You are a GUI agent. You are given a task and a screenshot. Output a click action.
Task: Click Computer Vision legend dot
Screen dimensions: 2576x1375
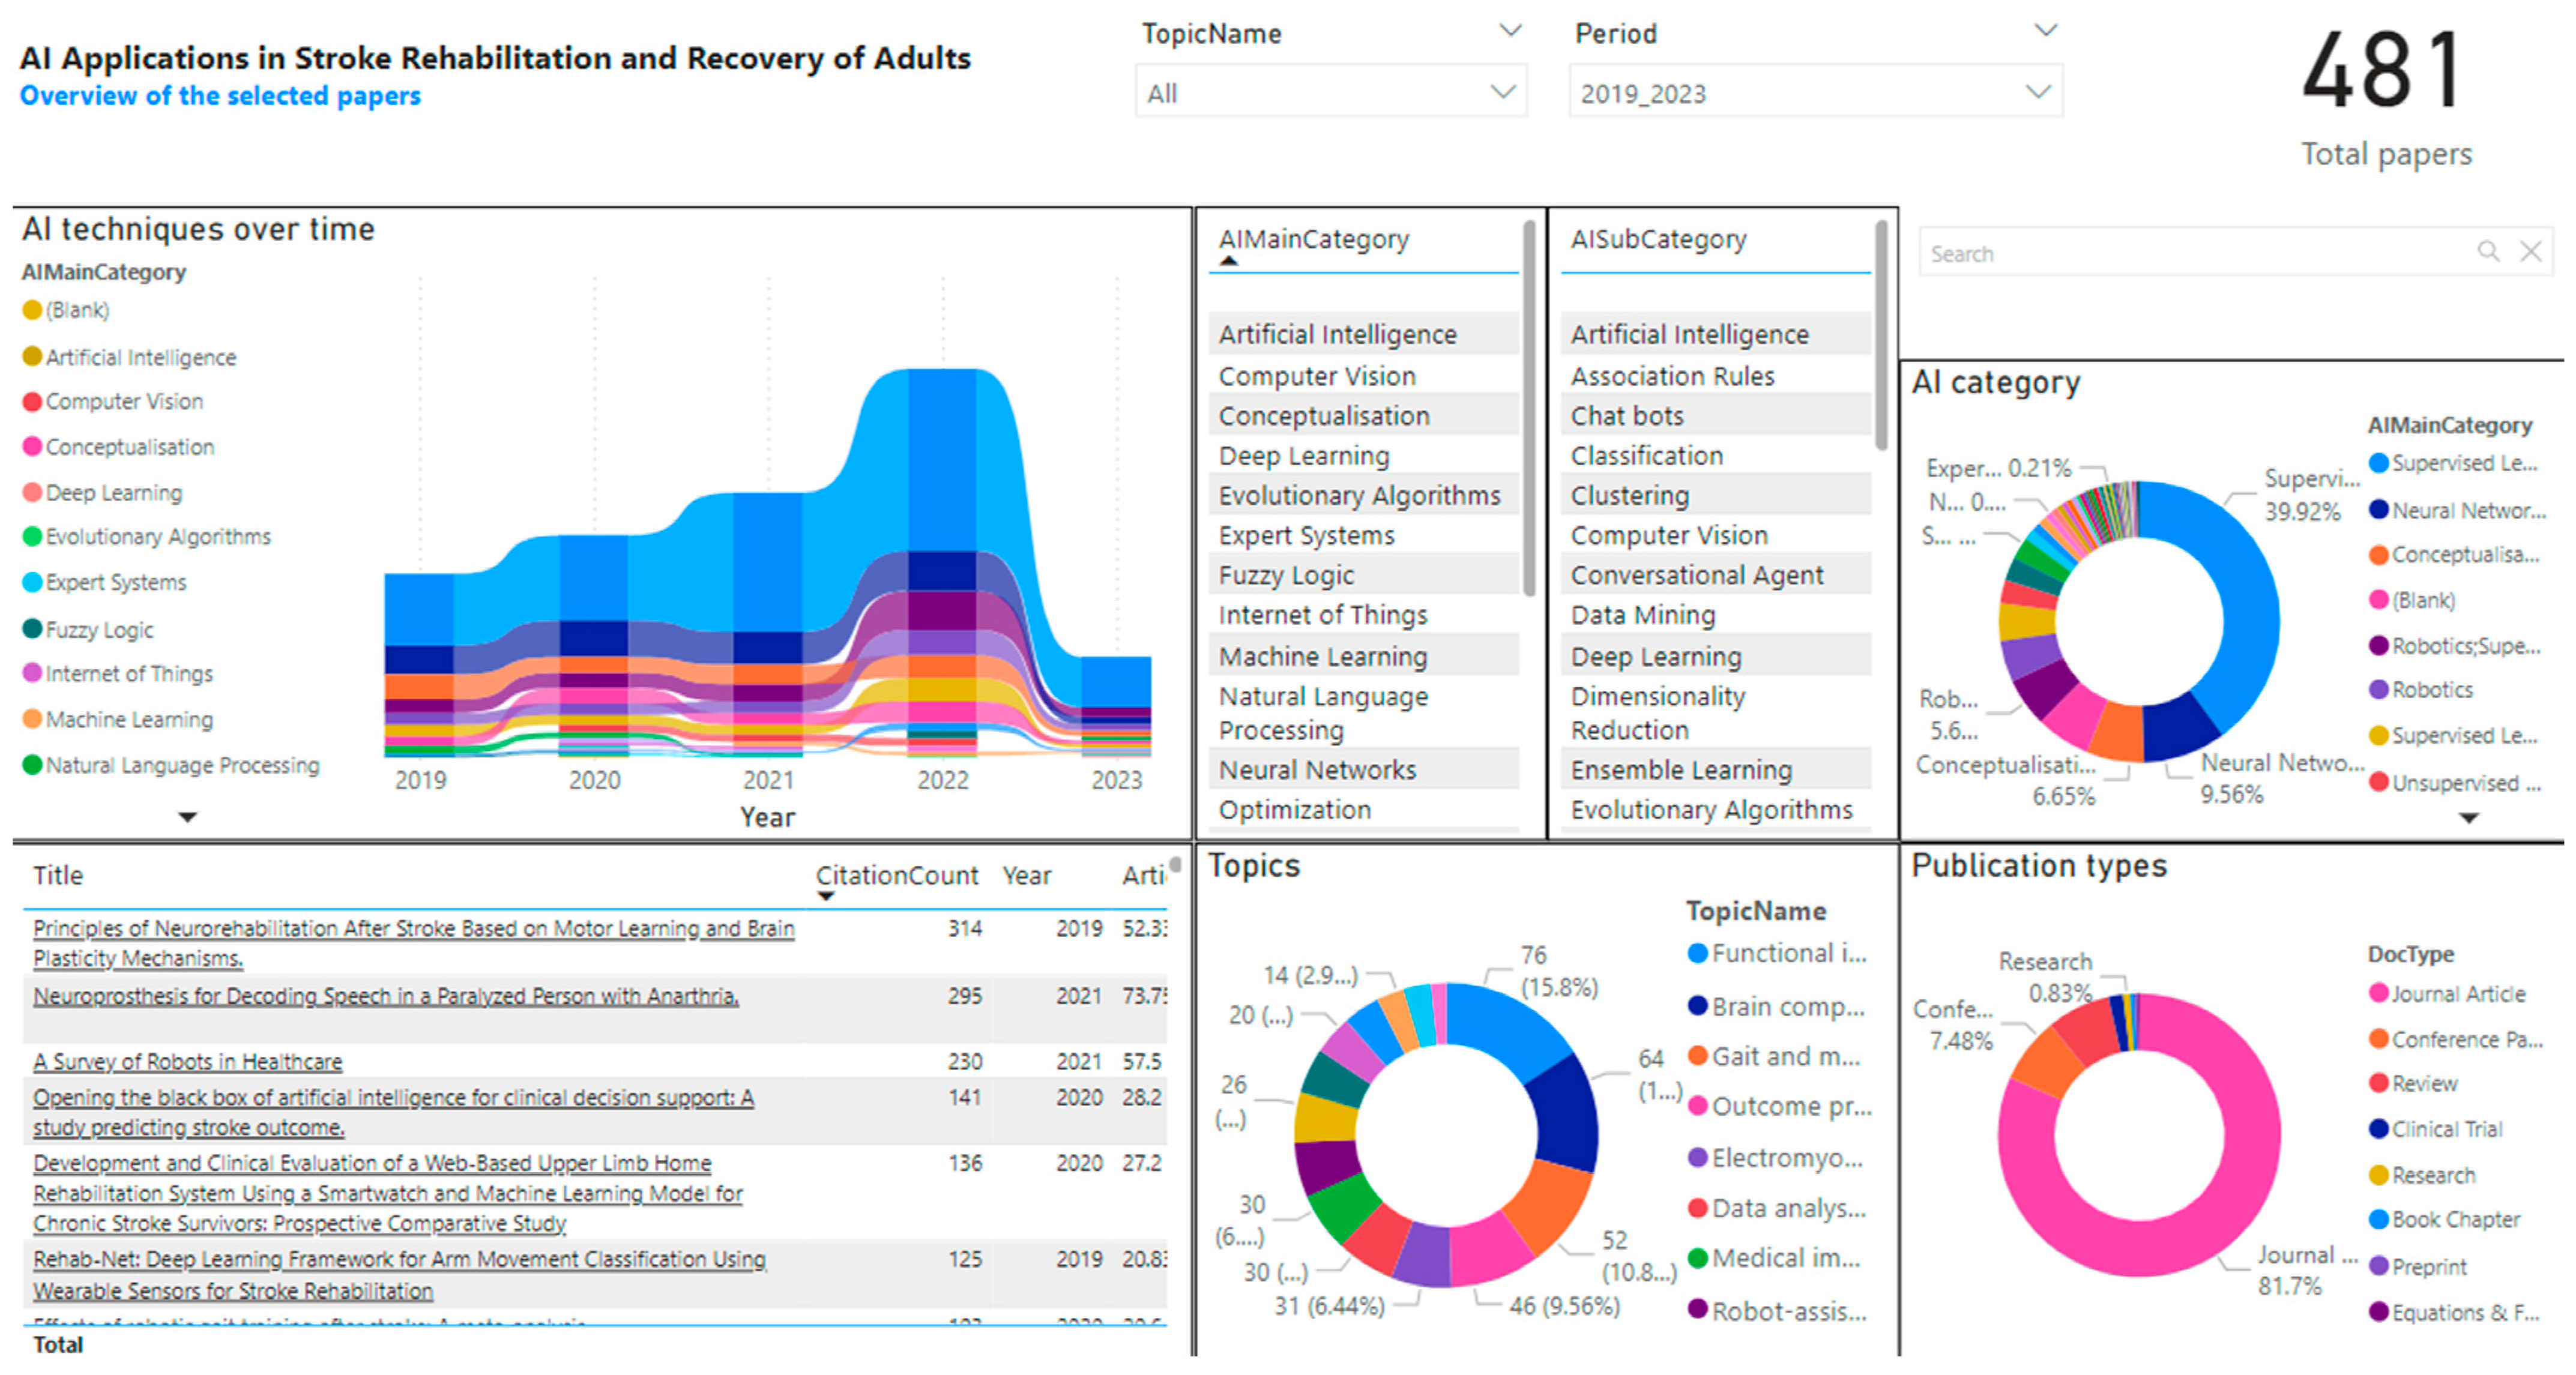[x=32, y=402]
